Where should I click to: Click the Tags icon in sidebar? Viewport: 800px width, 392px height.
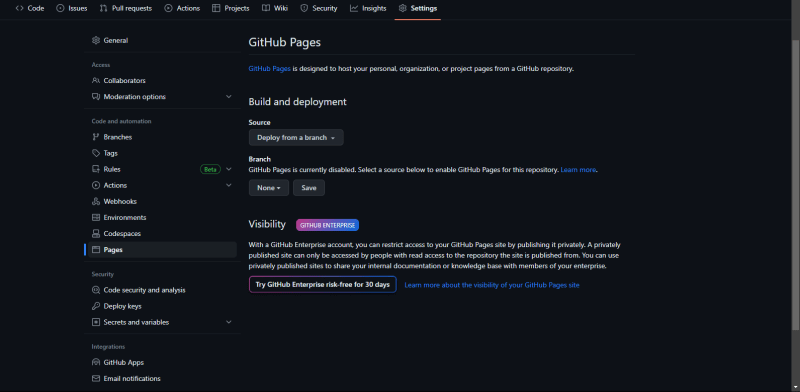96,153
